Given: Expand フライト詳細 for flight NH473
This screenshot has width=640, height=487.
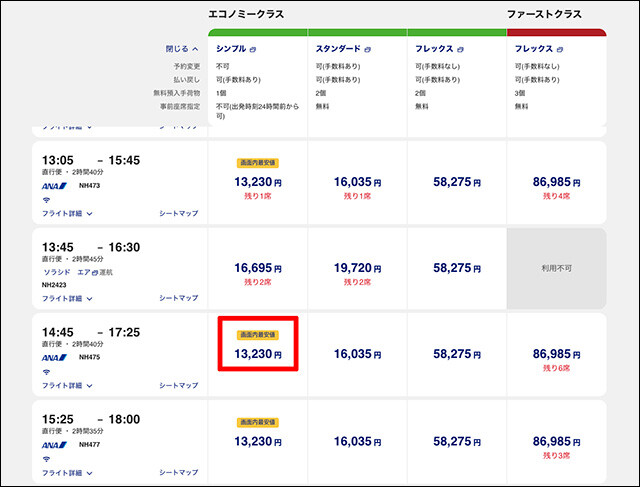Looking at the screenshot, I should click(x=67, y=213).
